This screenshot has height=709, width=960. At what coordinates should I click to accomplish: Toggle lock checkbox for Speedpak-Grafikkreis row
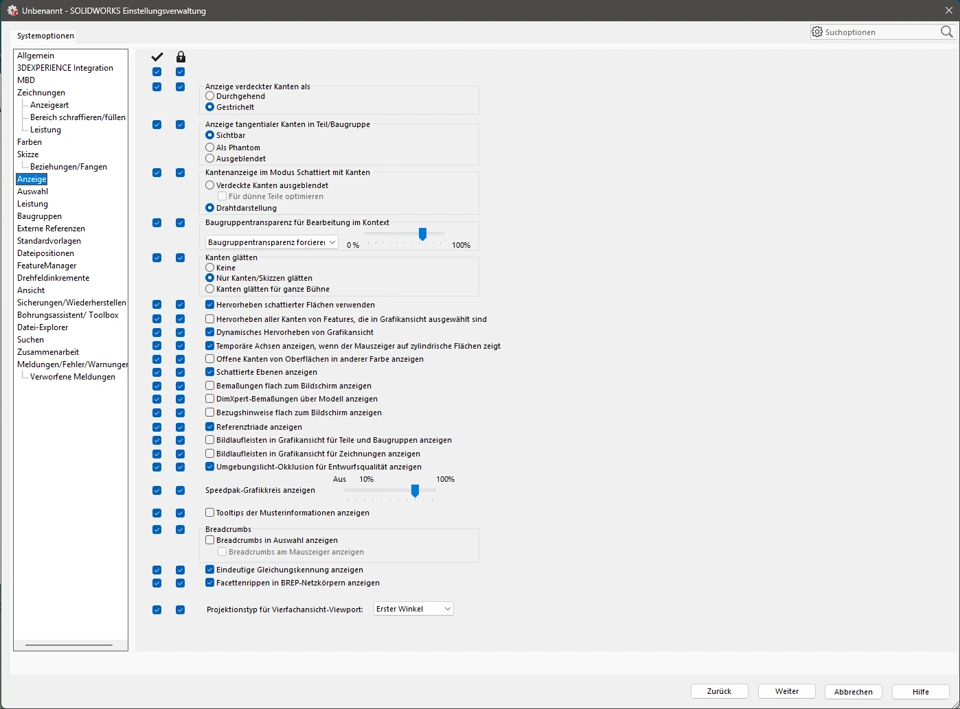tap(181, 491)
